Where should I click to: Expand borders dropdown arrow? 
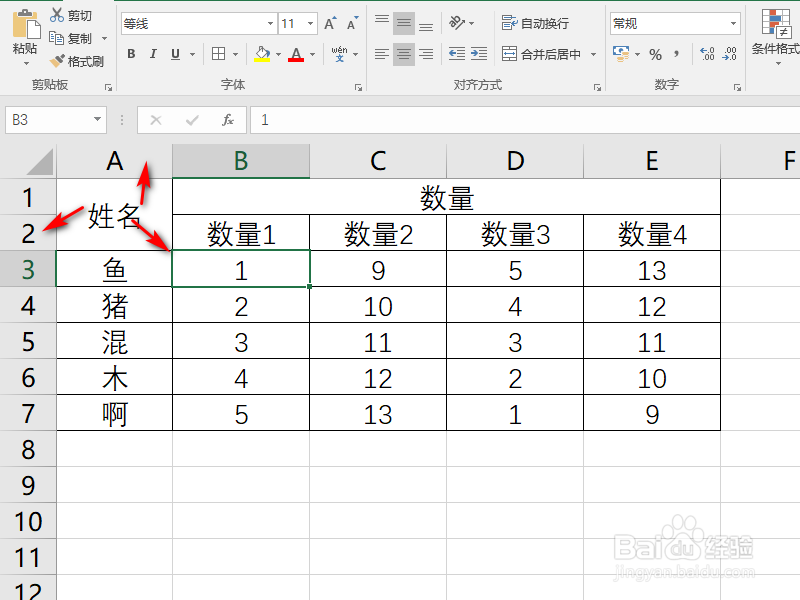coord(235,54)
